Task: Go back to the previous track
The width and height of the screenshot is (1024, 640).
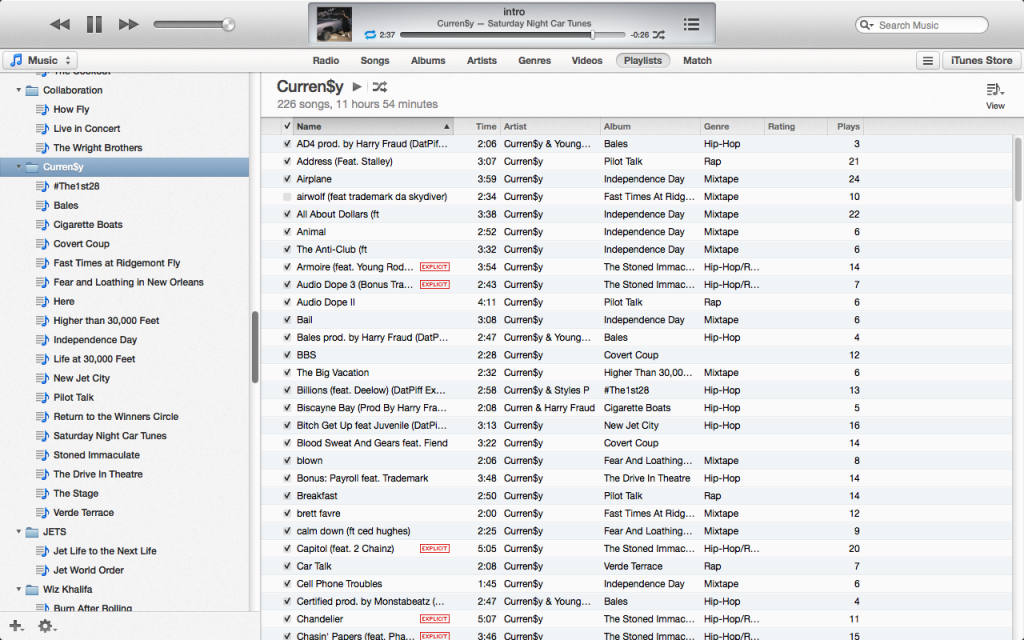Action: 60,24
